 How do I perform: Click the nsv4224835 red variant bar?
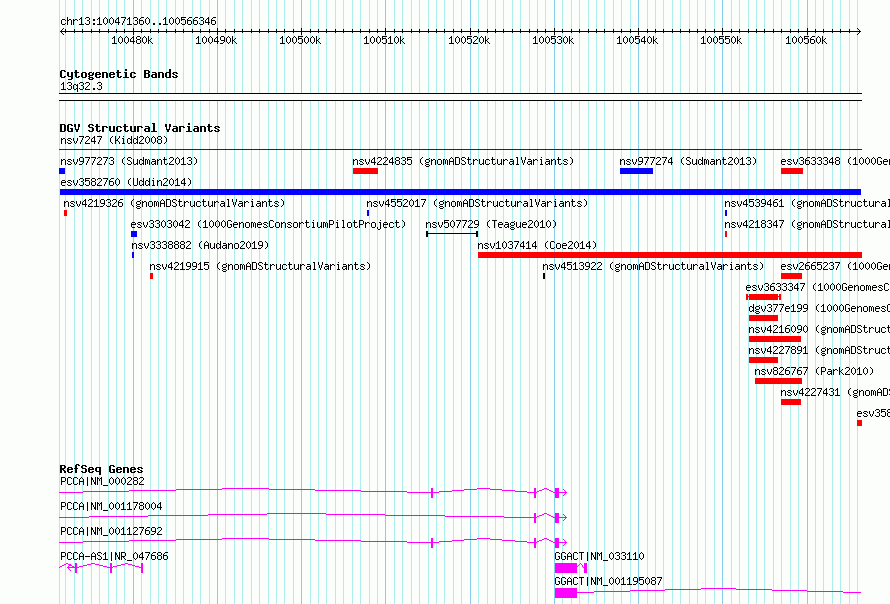365,171
